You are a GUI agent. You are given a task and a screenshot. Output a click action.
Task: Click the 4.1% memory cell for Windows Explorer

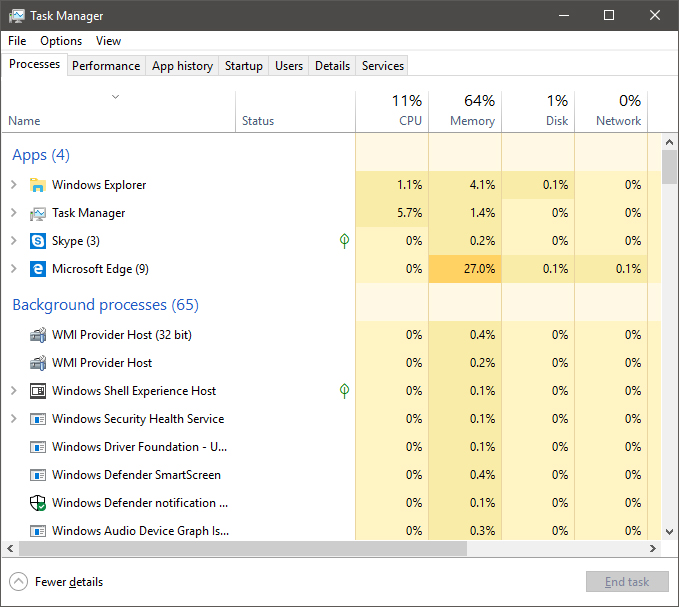tap(465, 185)
